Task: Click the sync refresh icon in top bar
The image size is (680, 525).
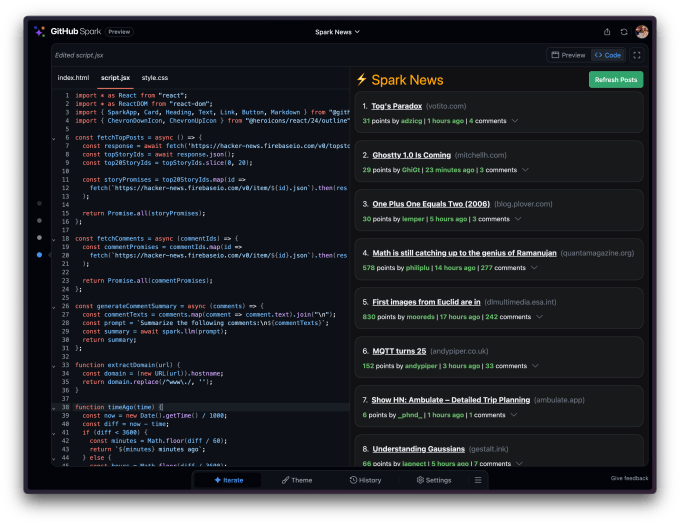Action: click(x=624, y=32)
